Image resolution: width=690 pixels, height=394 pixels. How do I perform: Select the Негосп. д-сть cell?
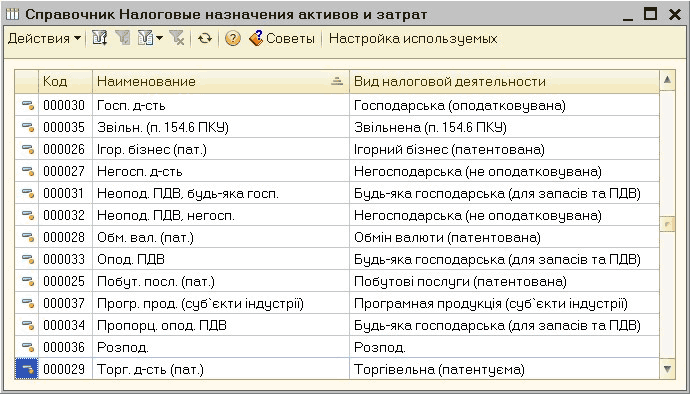click(x=221, y=171)
